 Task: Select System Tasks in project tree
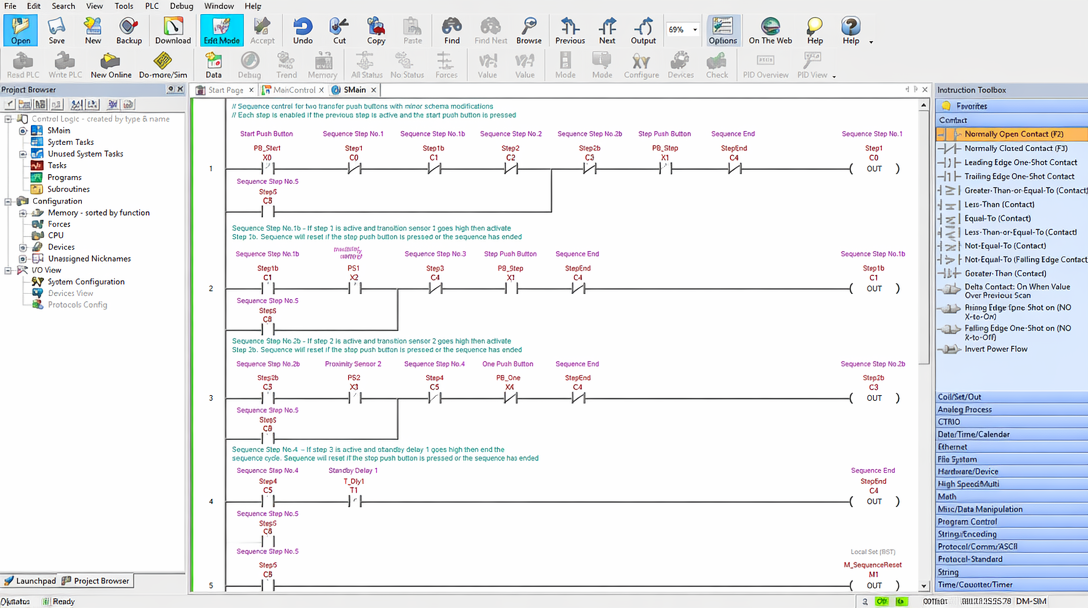70,142
